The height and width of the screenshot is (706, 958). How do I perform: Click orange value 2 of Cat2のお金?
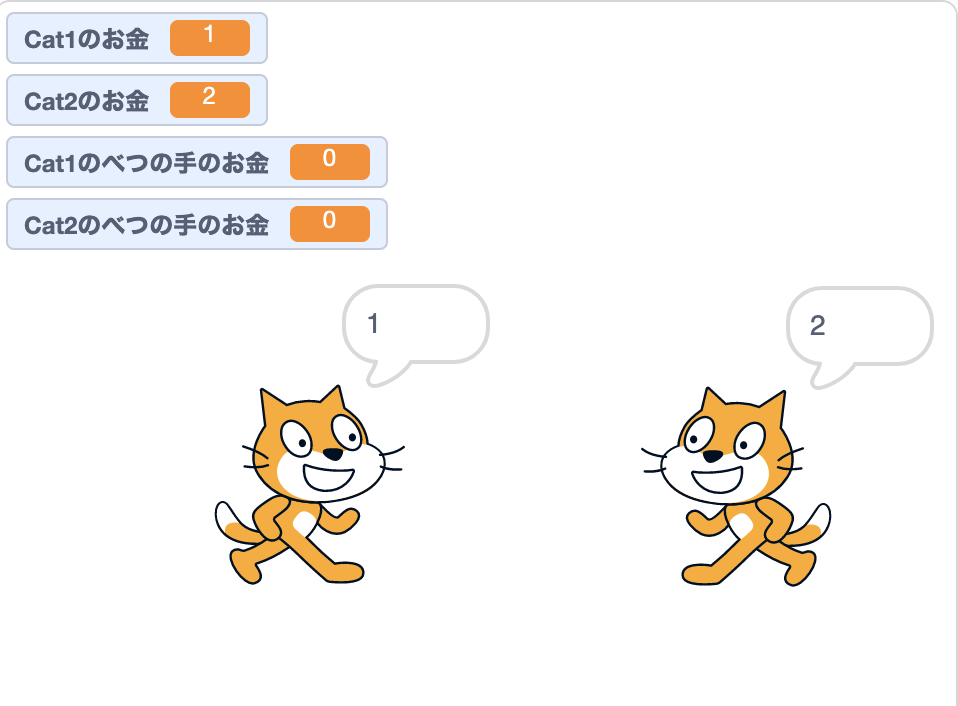click(x=210, y=100)
